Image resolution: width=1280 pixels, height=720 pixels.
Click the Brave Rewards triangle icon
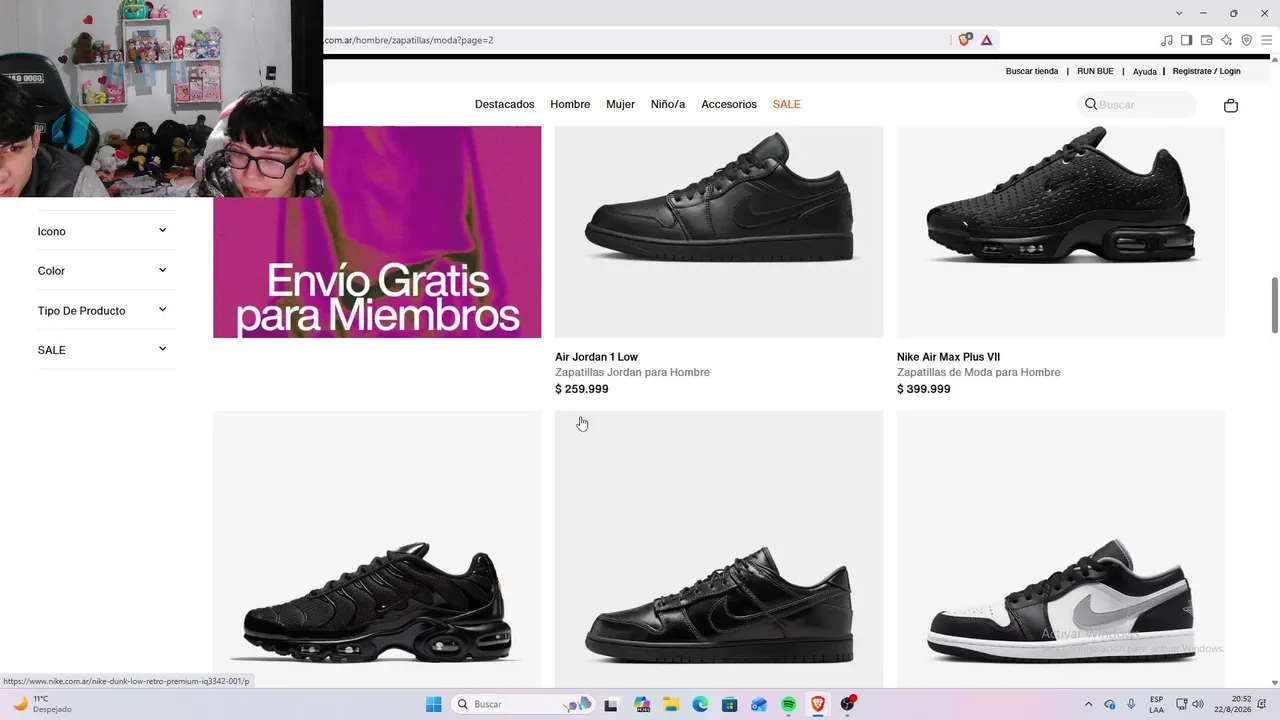(x=986, y=40)
